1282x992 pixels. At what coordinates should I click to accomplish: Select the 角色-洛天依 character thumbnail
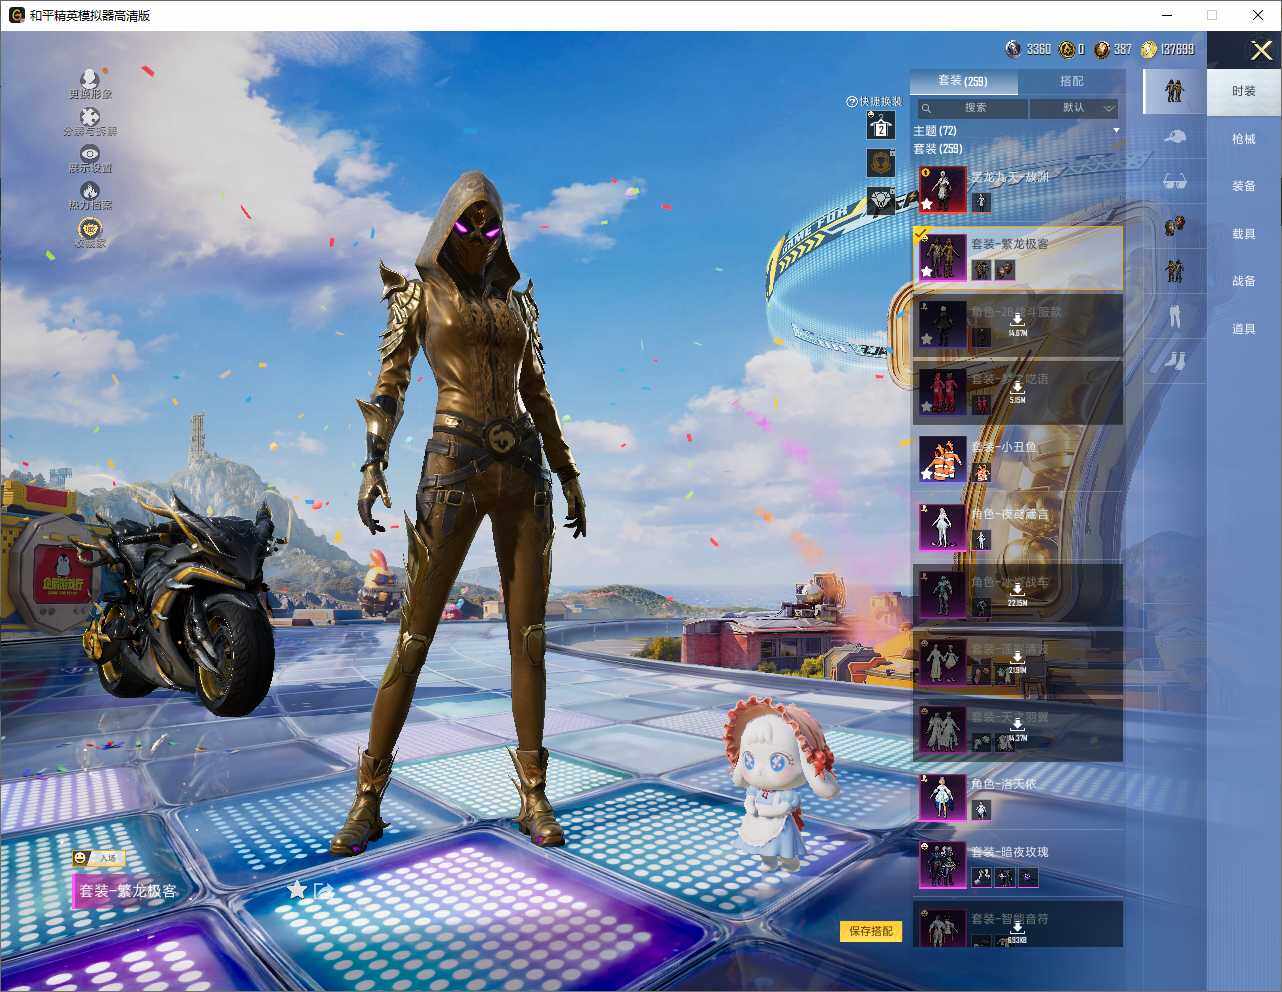point(943,796)
